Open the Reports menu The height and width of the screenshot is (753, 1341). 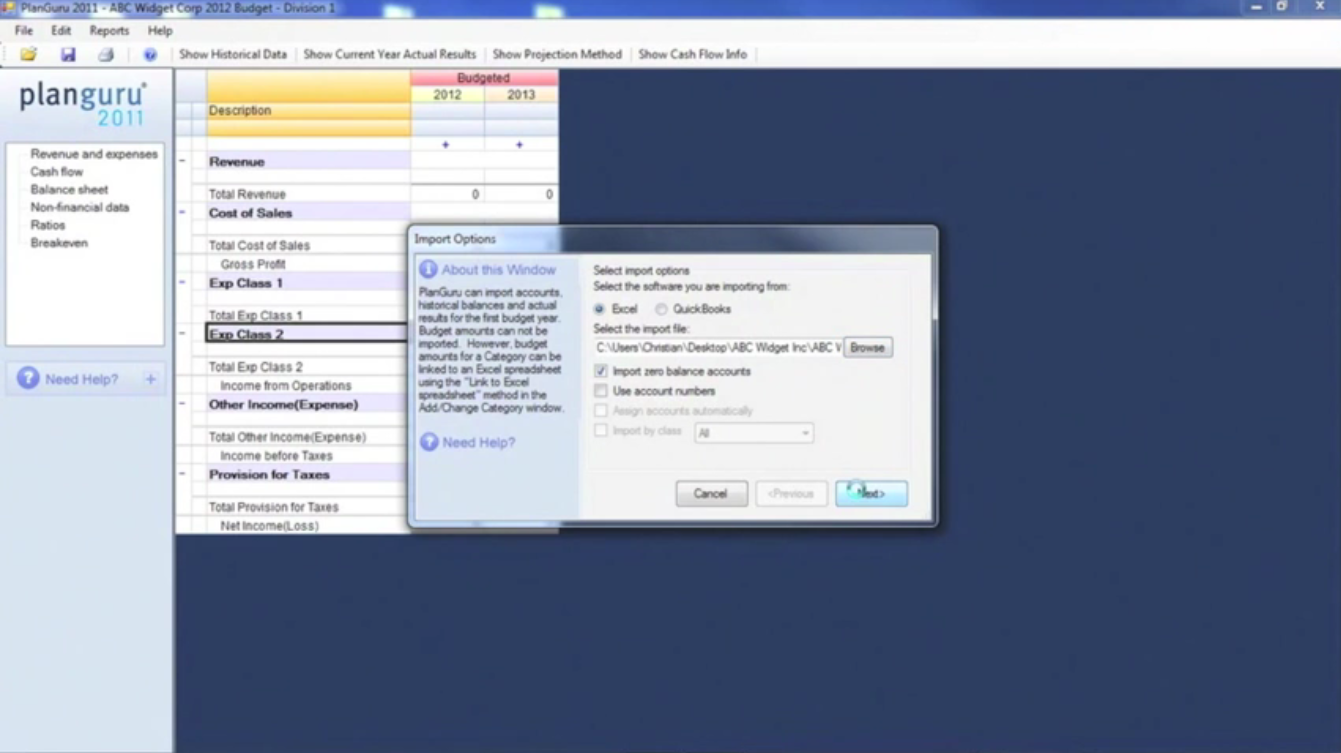coord(109,31)
